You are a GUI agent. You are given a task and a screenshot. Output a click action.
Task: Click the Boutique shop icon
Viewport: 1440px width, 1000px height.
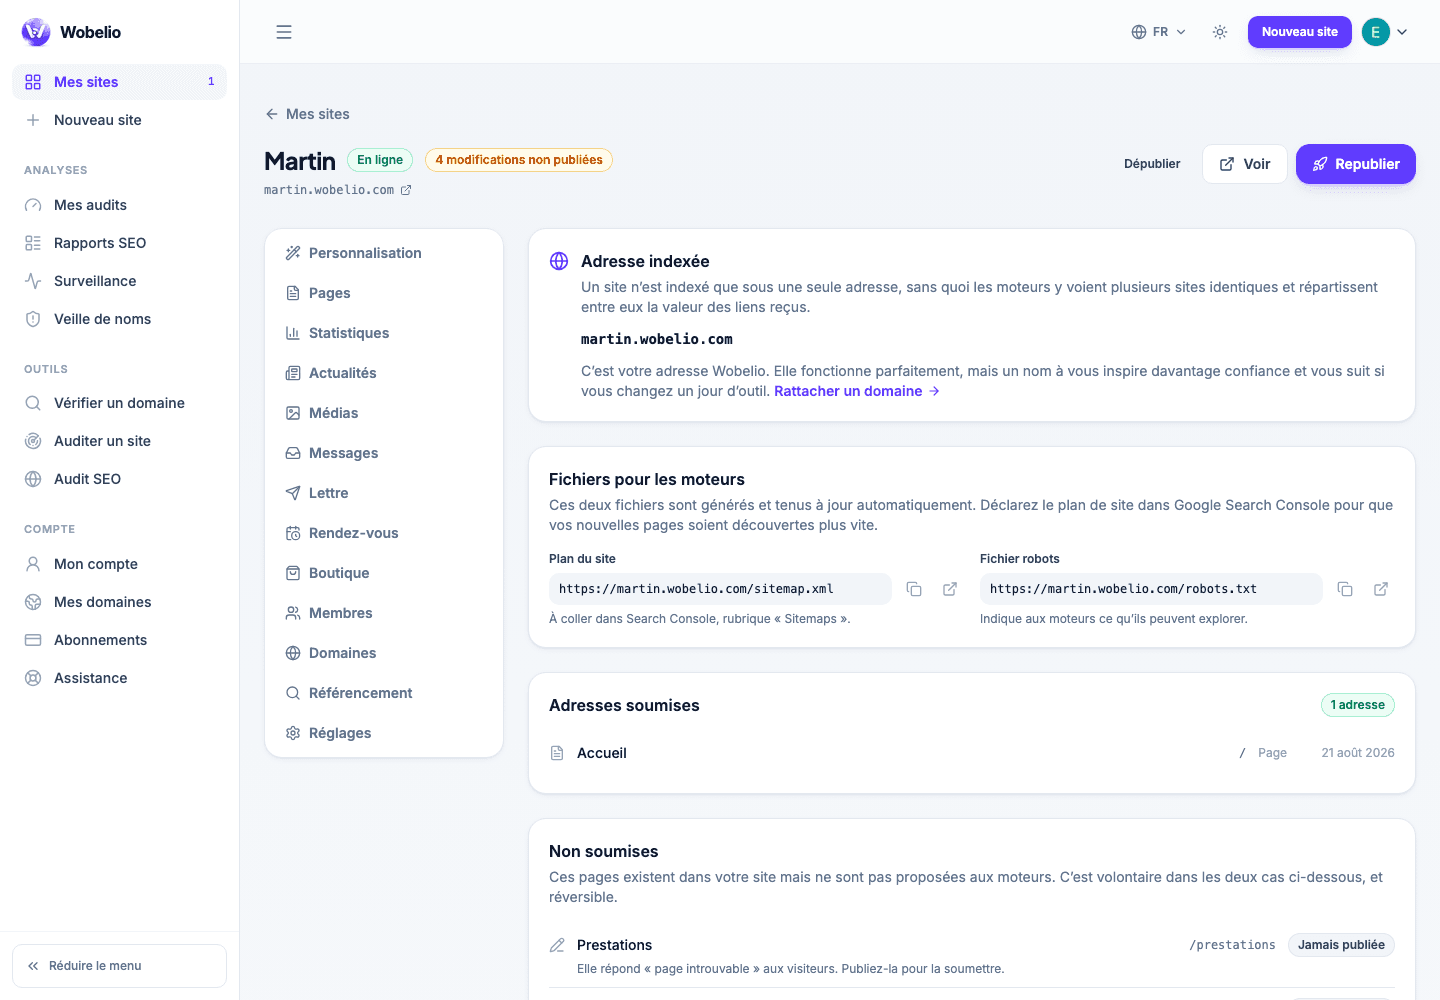(x=293, y=573)
